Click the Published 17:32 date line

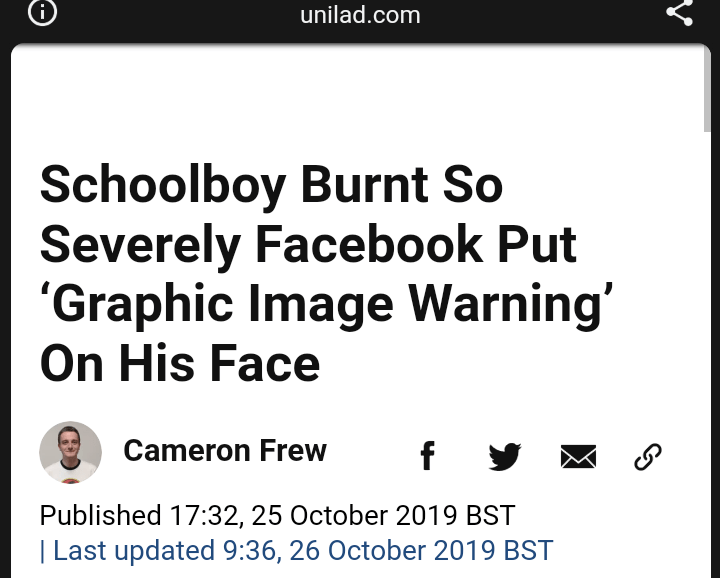pyautogui.click(x=277, y=516)
